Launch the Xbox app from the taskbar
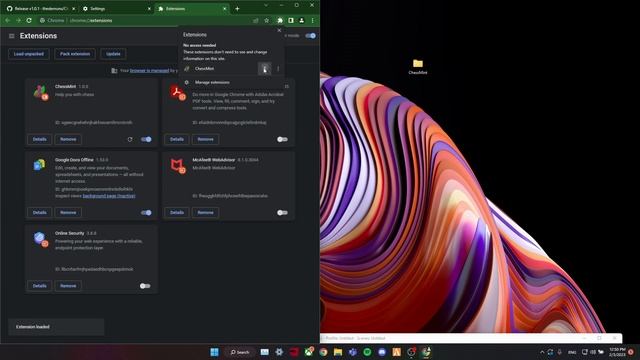Viewport: 640px width, 360px height. (309, 352)
